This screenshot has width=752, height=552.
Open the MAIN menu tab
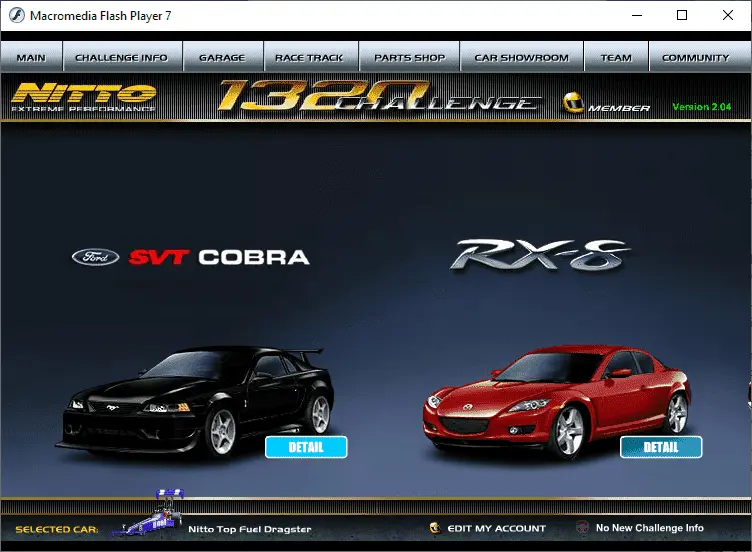click(31, 58)
